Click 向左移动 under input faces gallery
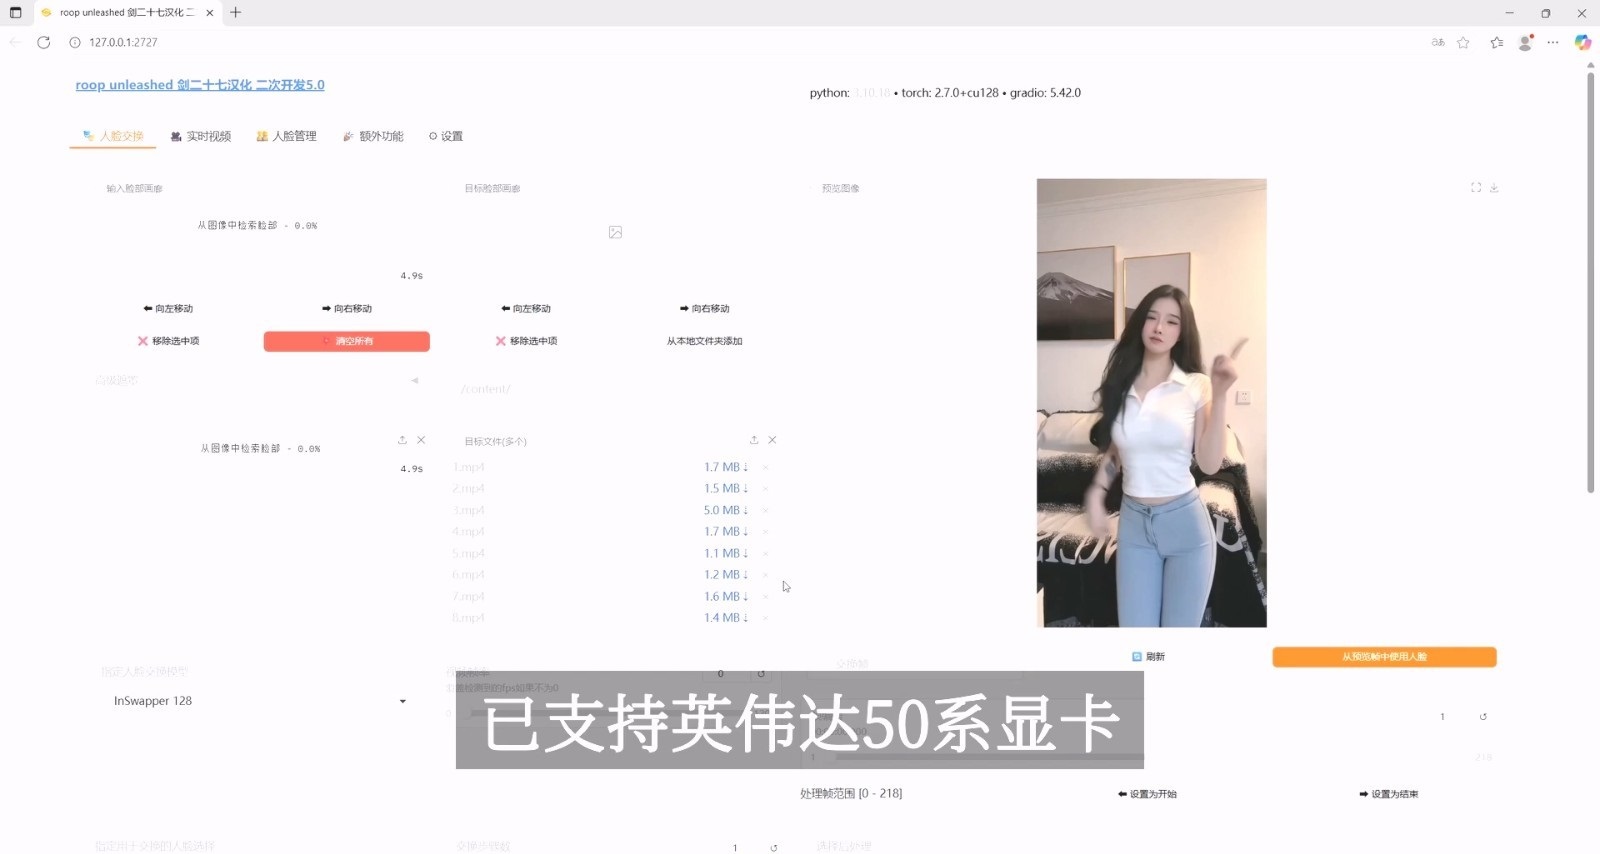This screenshot has height=854, width=1600. coord(168,309)
